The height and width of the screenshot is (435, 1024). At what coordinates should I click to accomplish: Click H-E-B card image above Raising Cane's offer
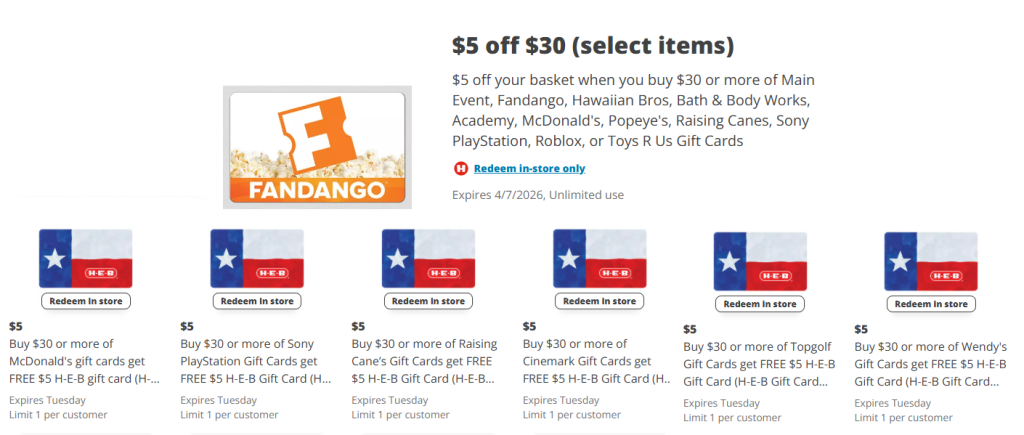pos(428,258)
